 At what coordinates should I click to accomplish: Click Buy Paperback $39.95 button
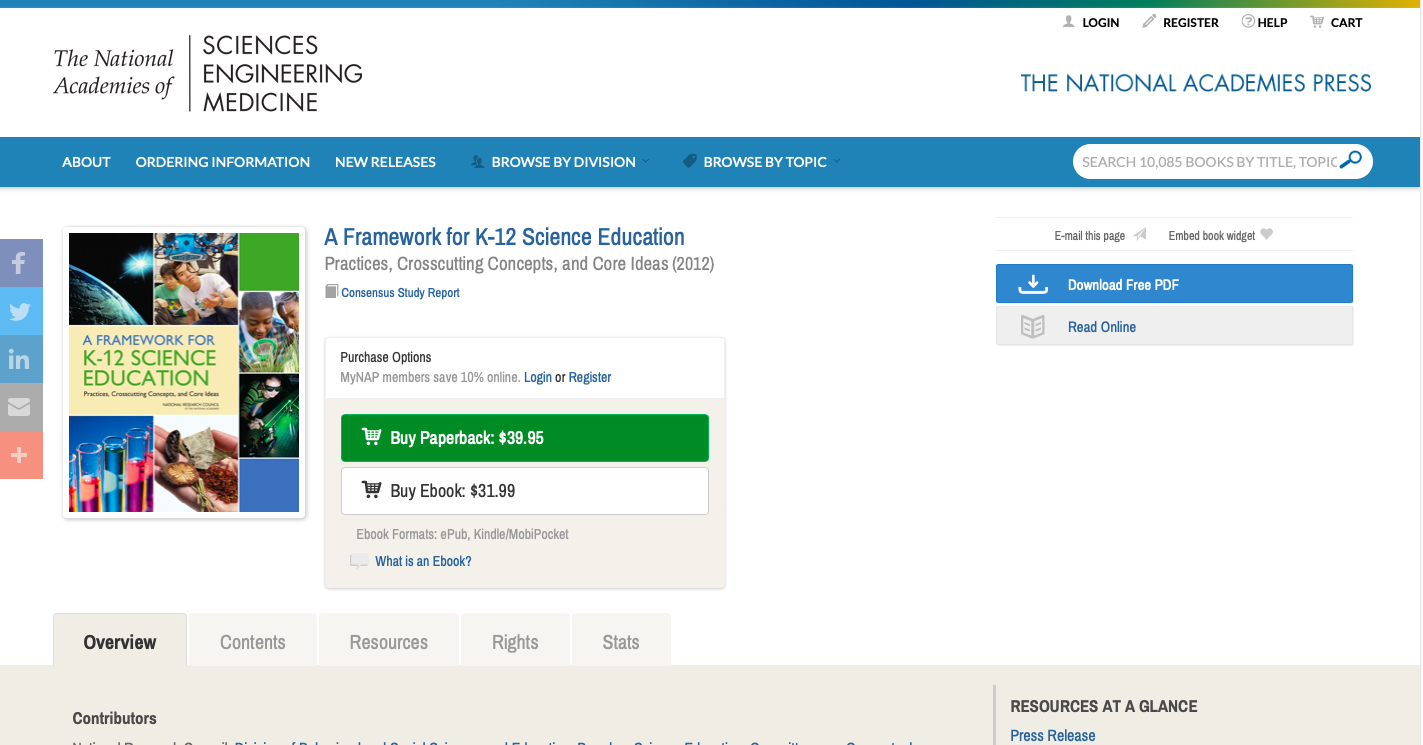pyautogui.click(x=524, y=438)
